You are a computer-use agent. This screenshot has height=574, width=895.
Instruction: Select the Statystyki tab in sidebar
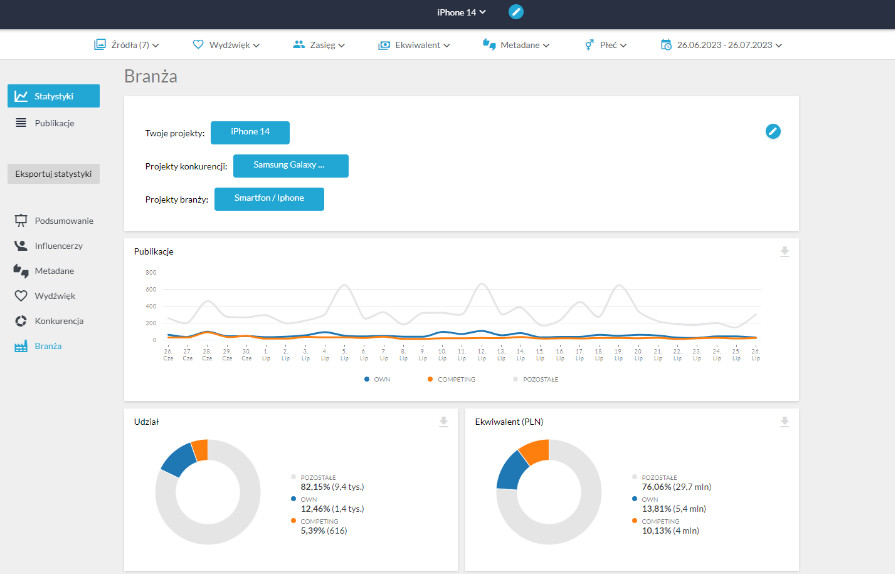(x=54, y=96)
